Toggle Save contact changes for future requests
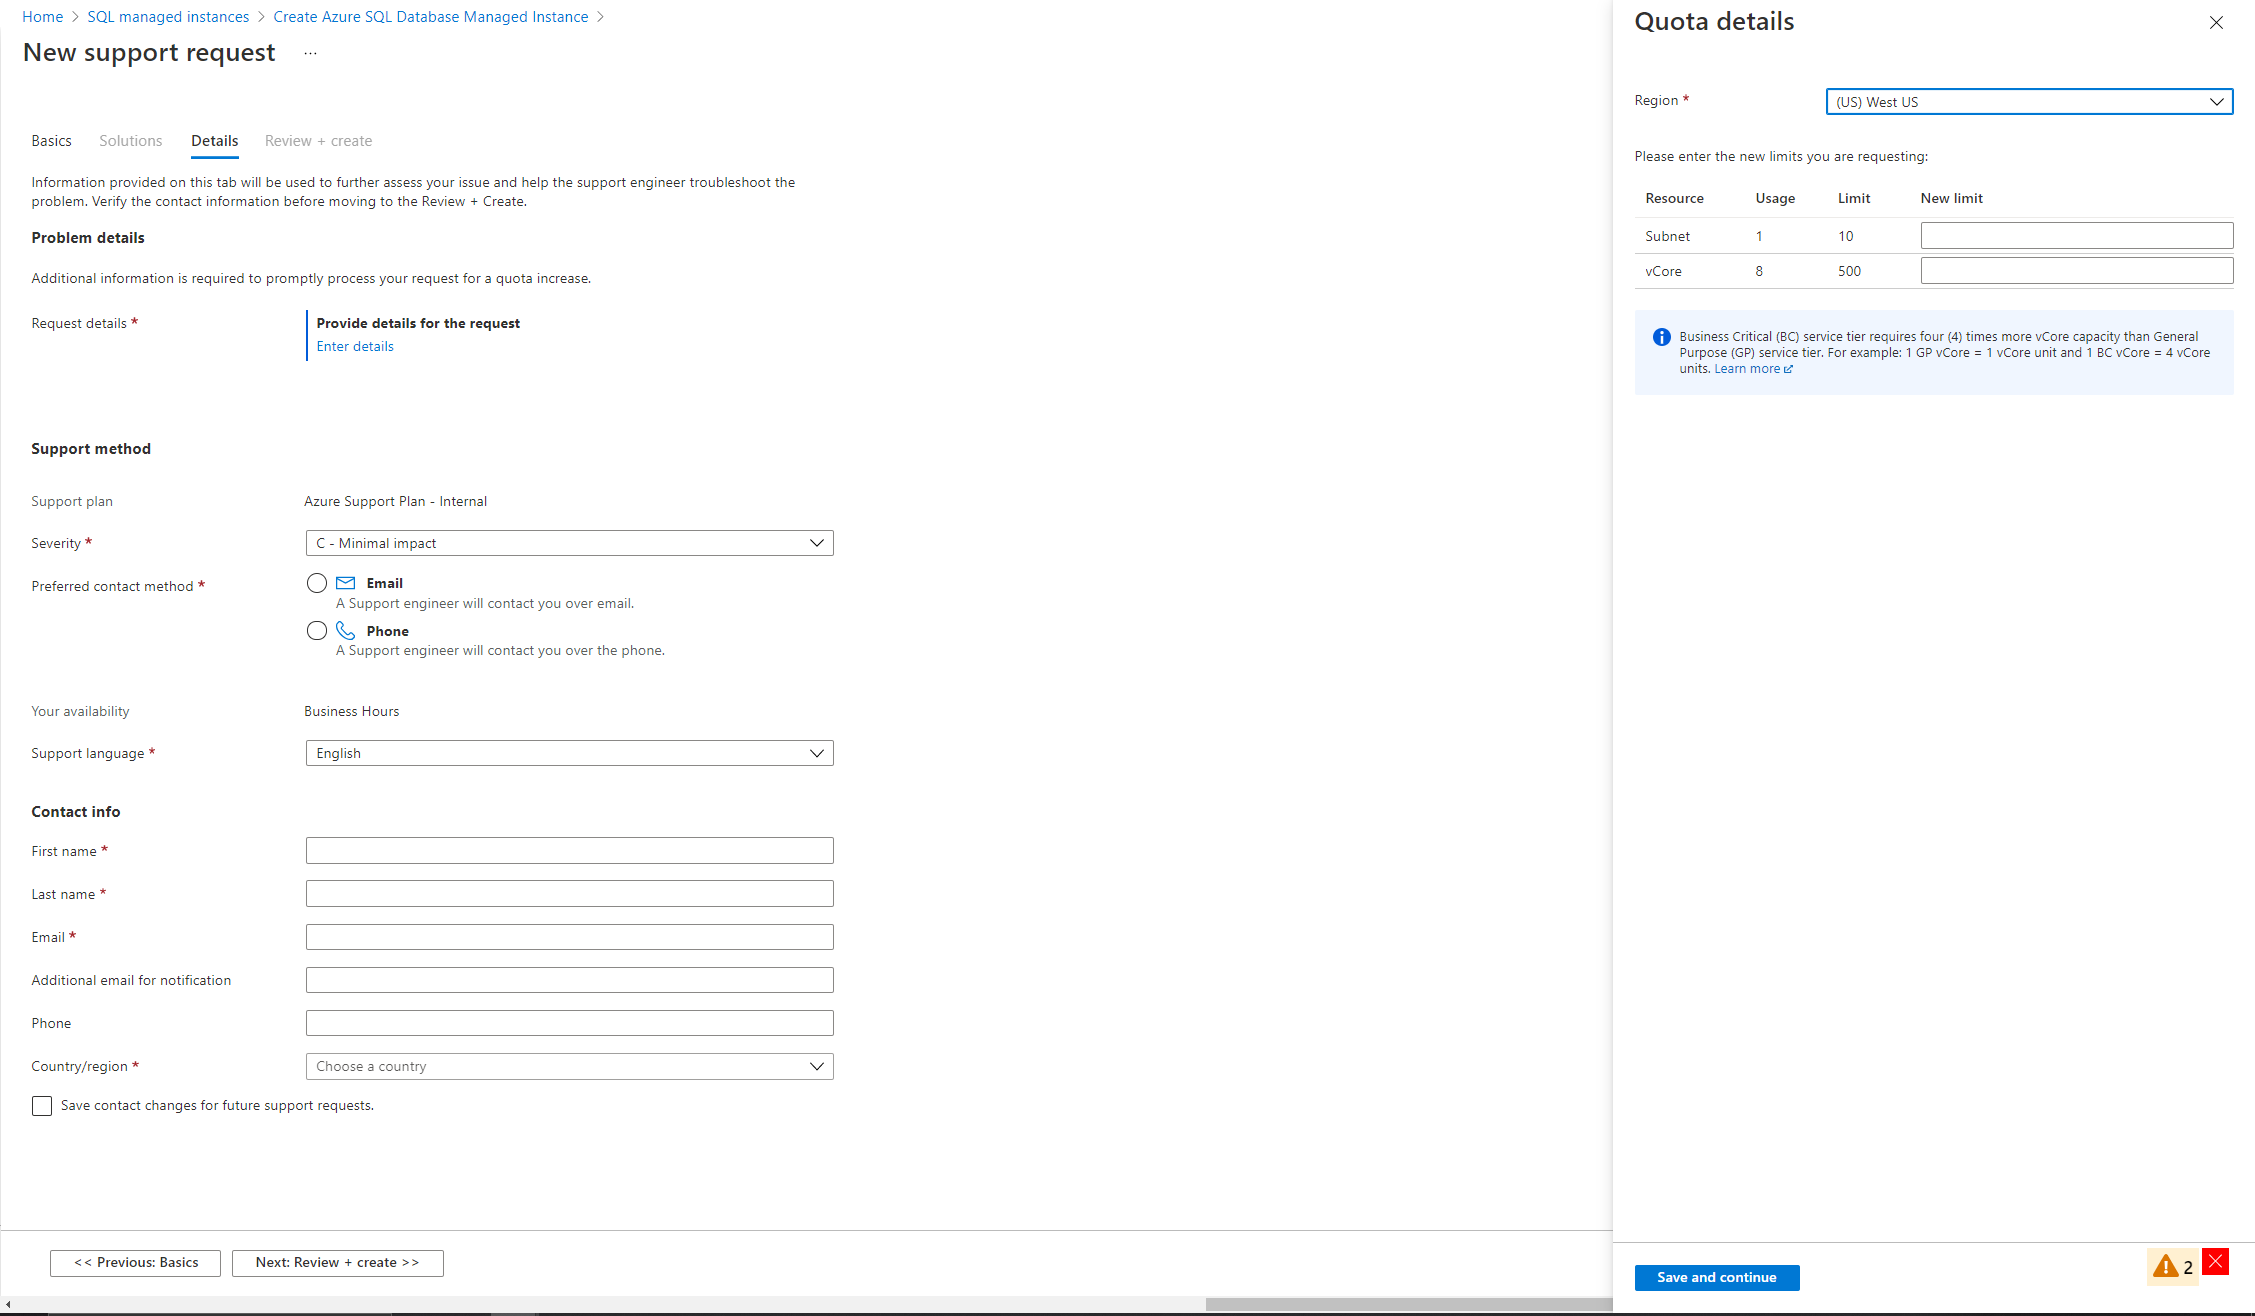This screenshot has width=2255, height=1316. 41,1104
